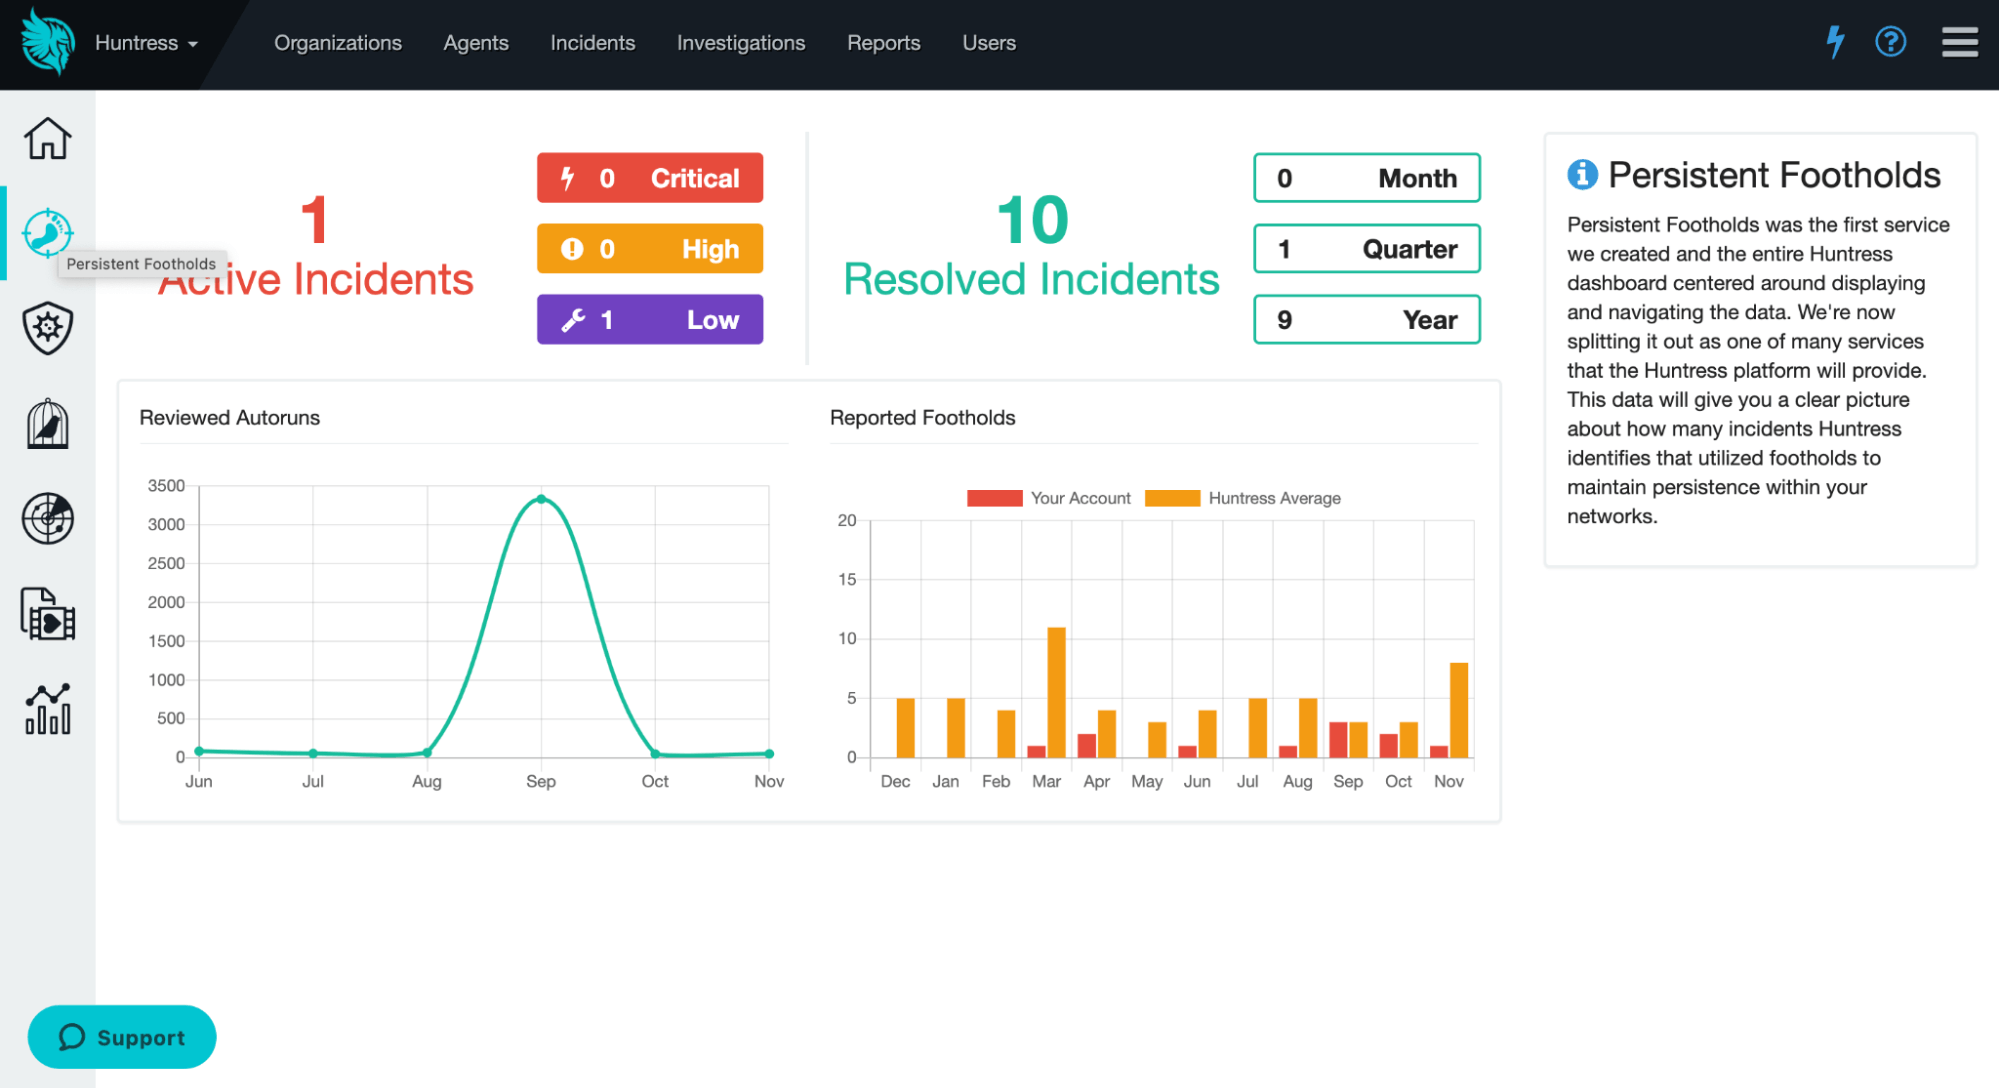1999x1089 pixels.
Task: Go to the Organizations menu item
Action: 338,43
